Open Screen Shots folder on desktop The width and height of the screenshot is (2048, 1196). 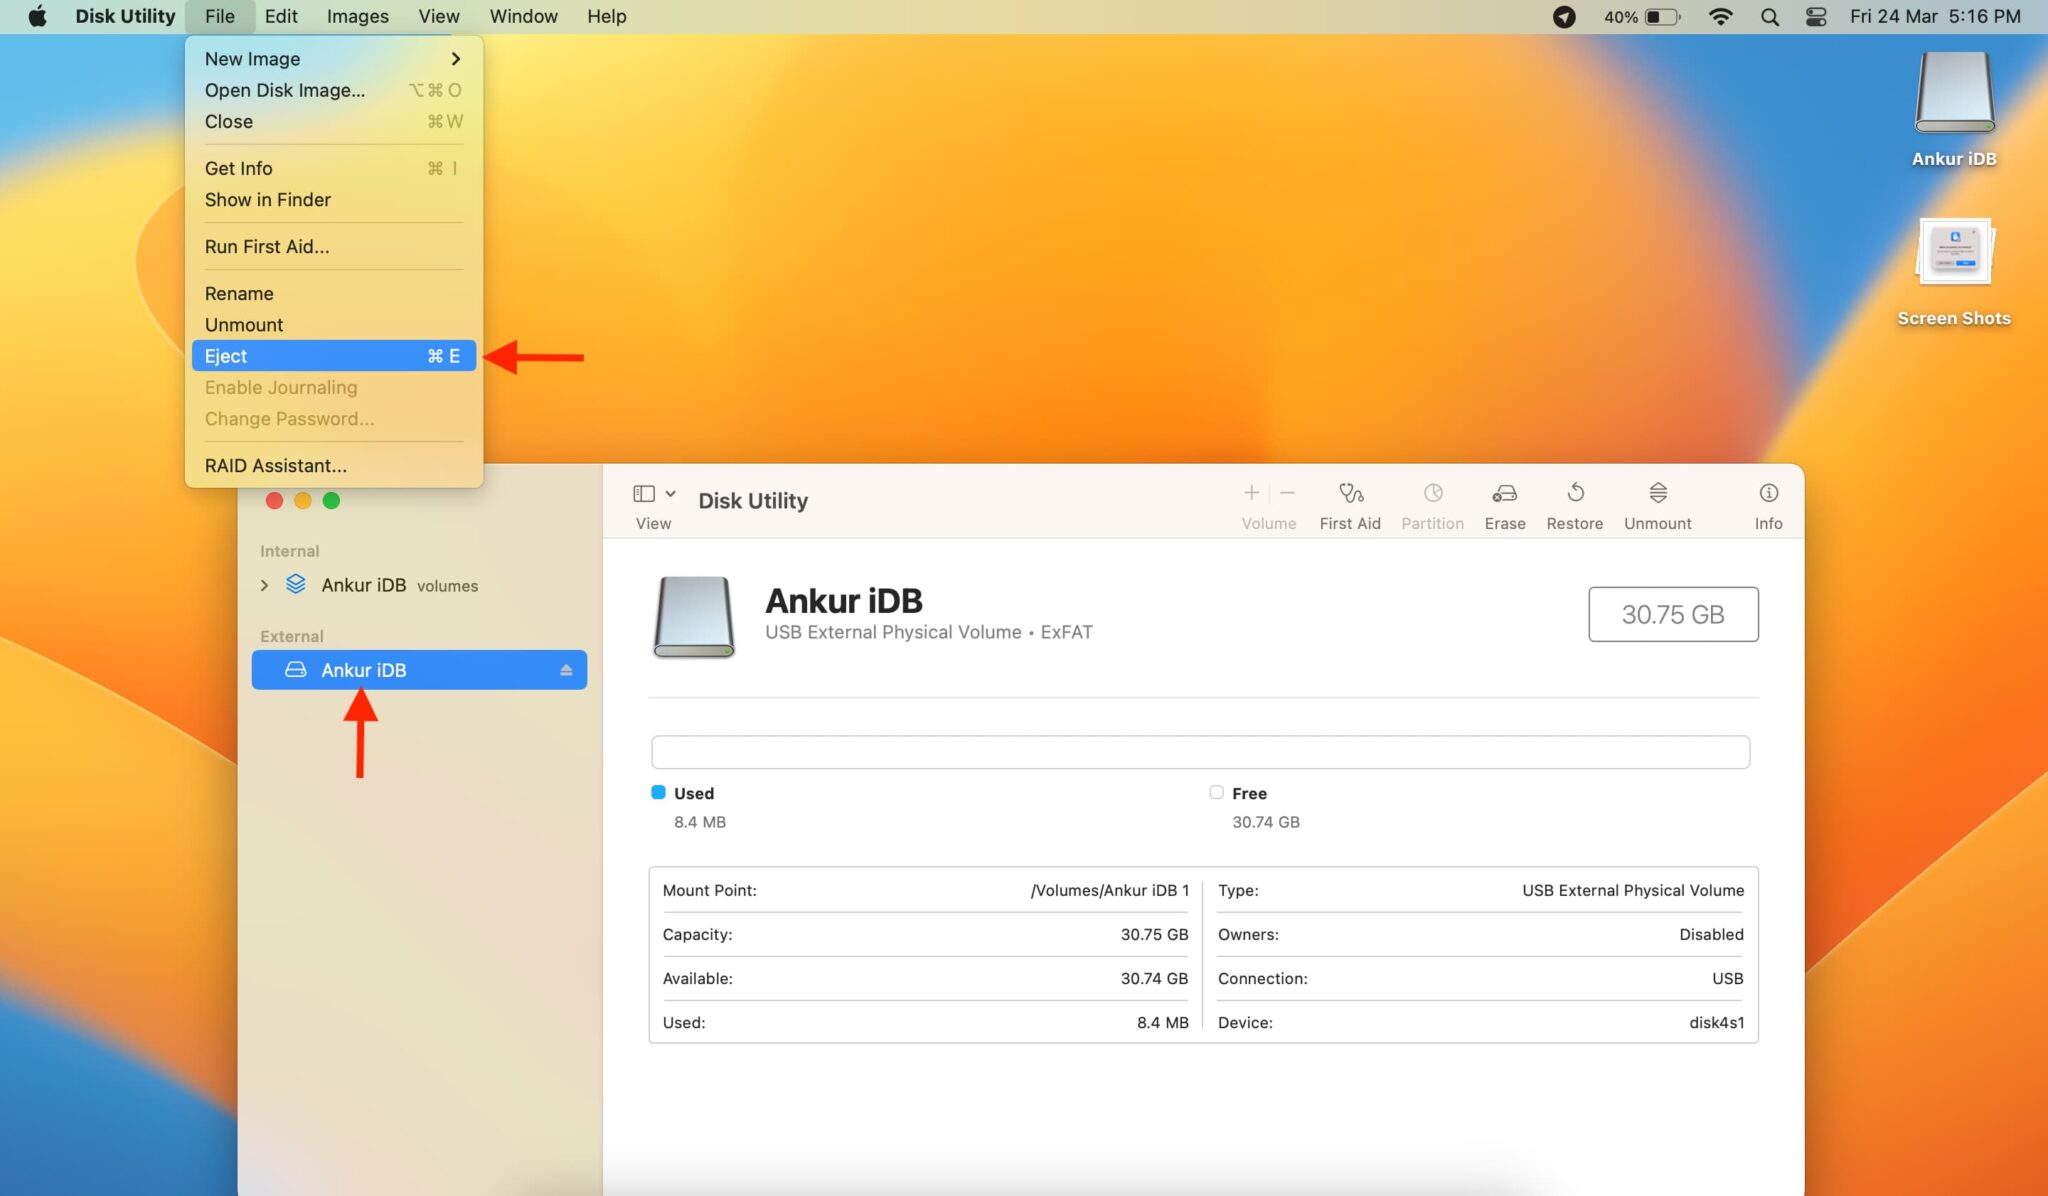[1954, 272]
